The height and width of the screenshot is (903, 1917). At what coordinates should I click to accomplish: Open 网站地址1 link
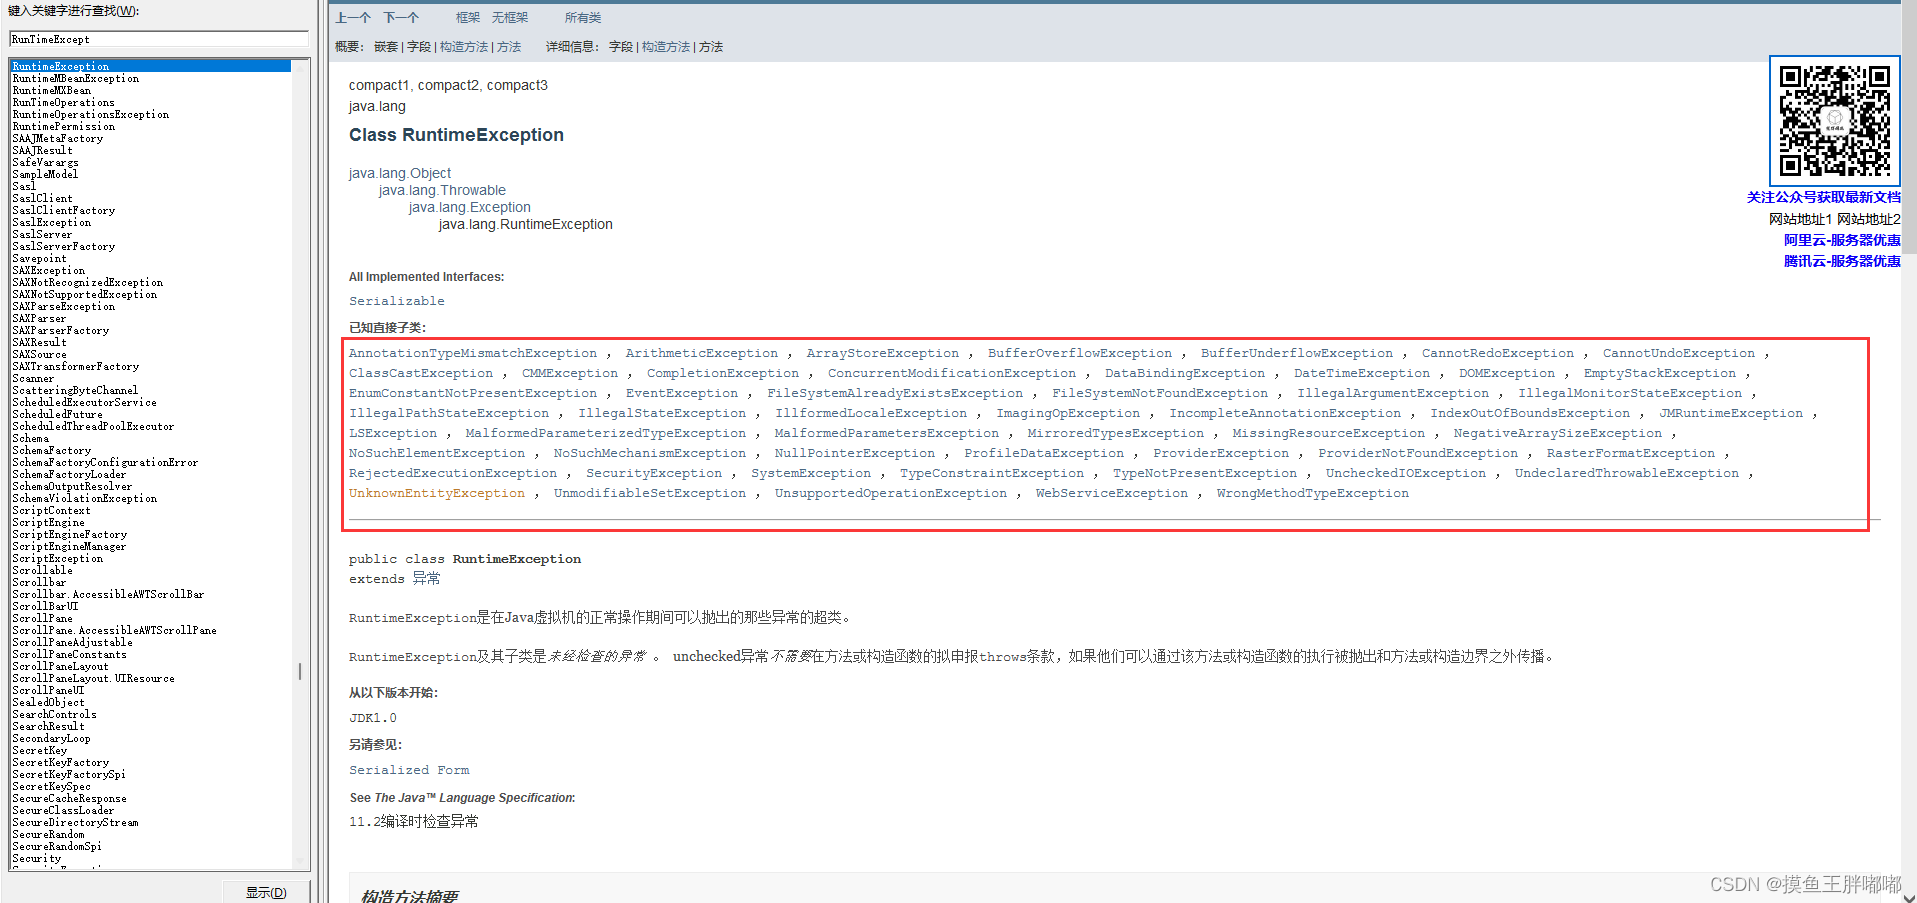(1800, 219)
